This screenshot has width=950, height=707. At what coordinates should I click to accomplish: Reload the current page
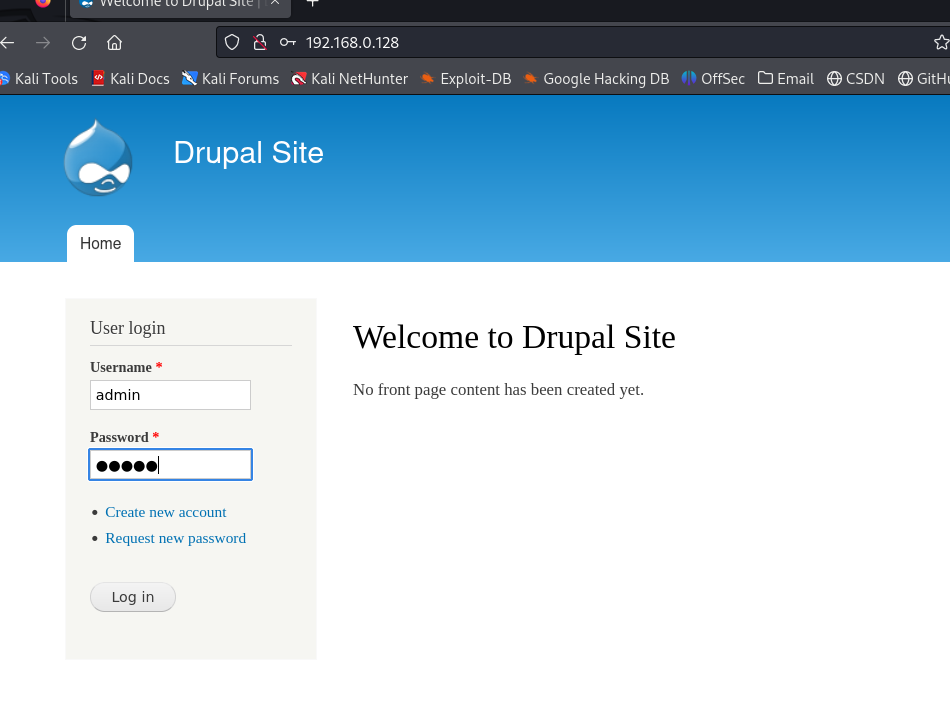[79, 43]
